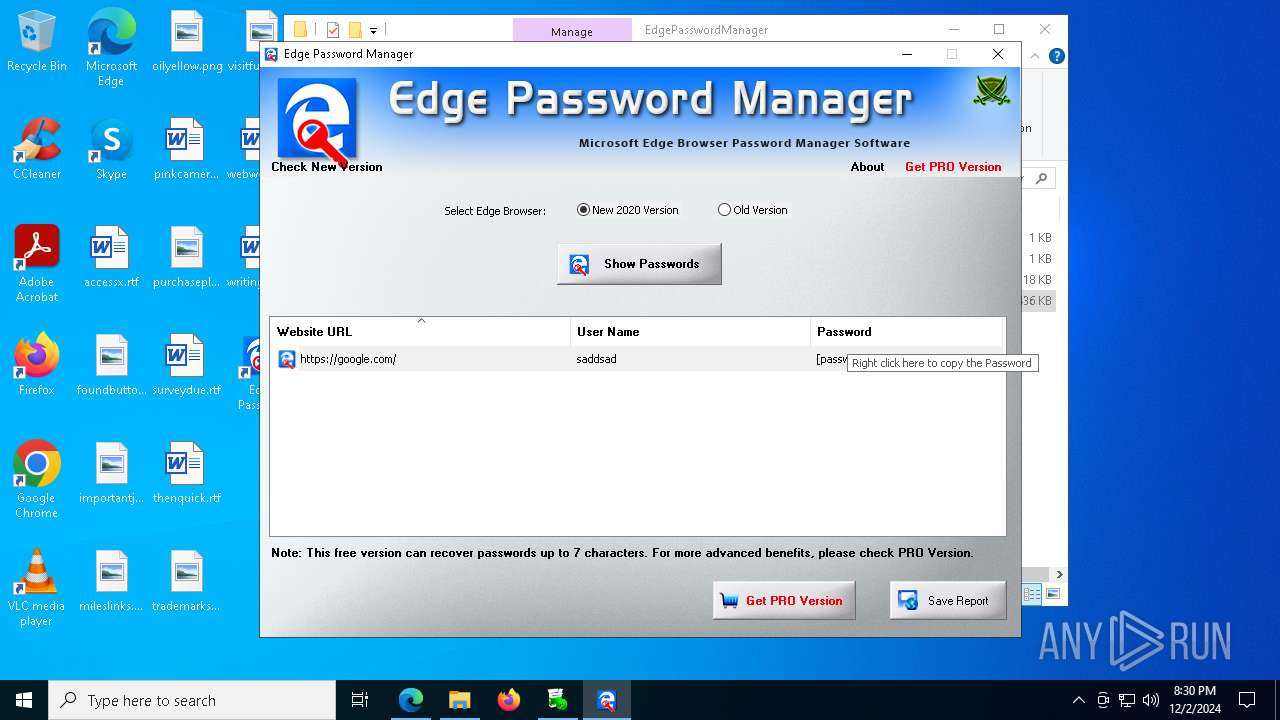1280x720 pixels.
Task: Select the trademarks... image file on desktop
Action: pos(187,582)
